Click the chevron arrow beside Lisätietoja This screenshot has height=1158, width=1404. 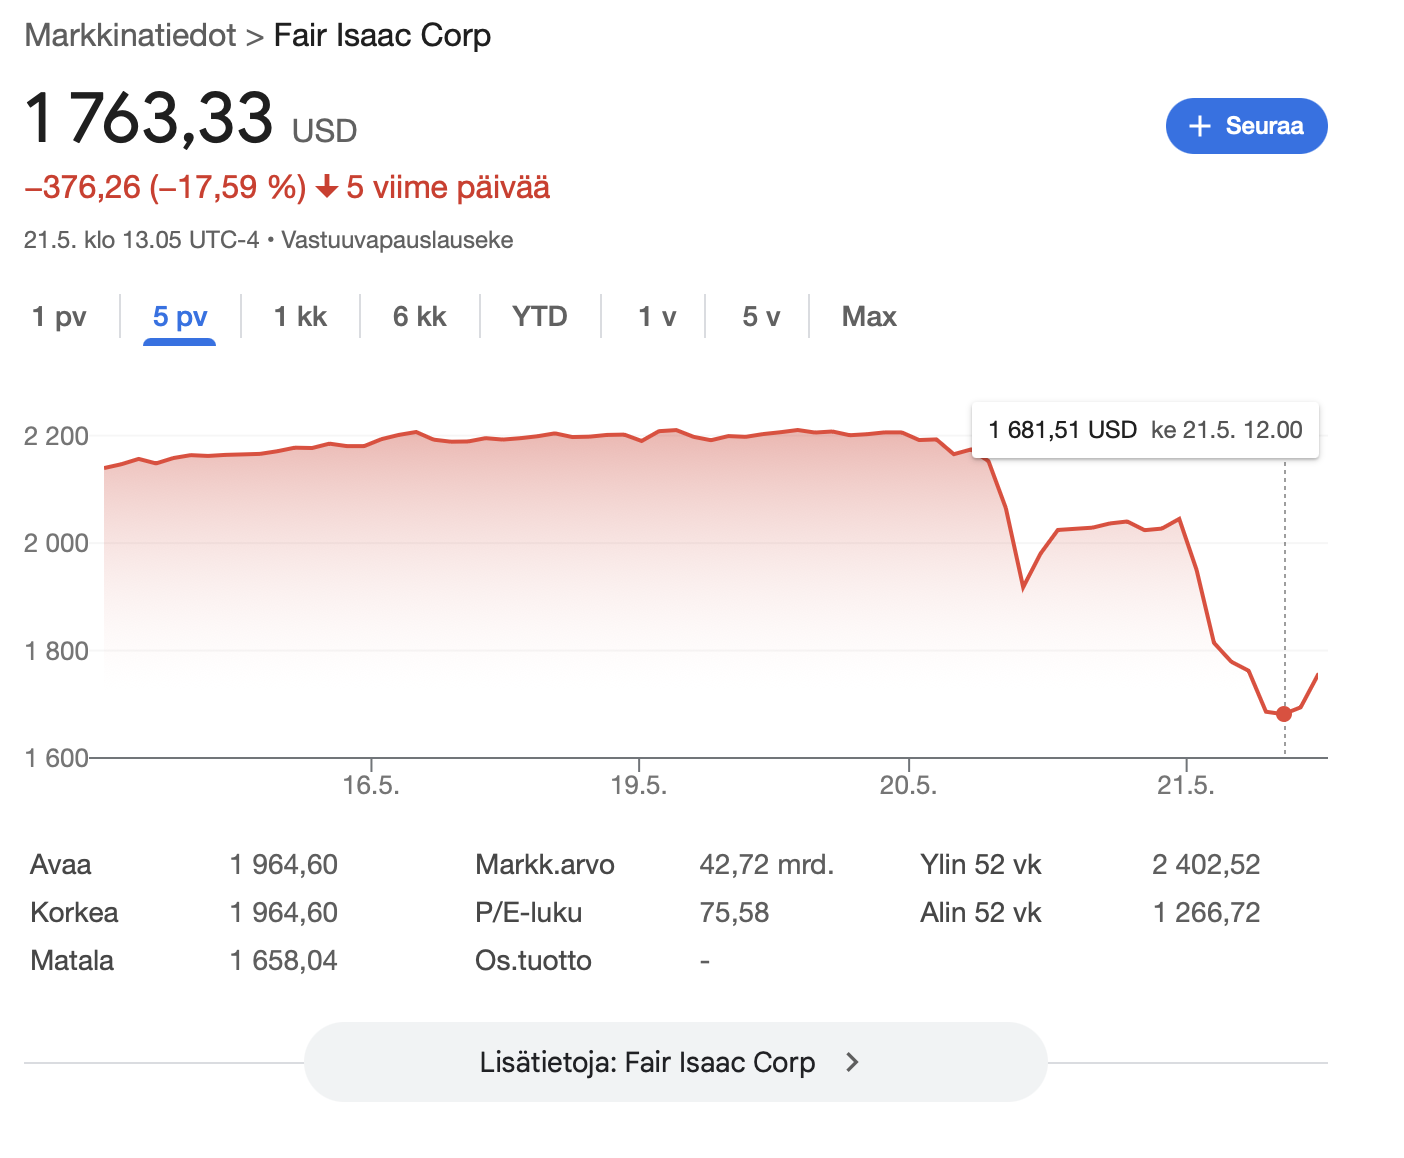click(852, 1062)
